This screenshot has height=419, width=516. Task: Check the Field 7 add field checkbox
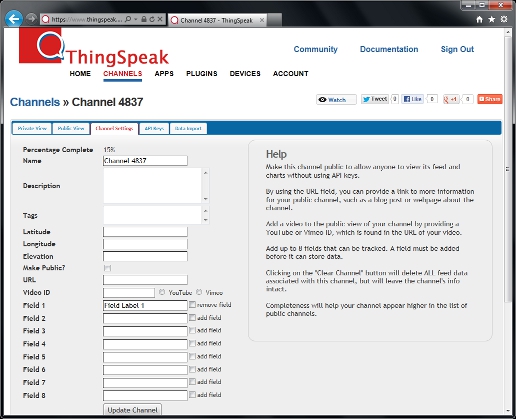(192, 382)
